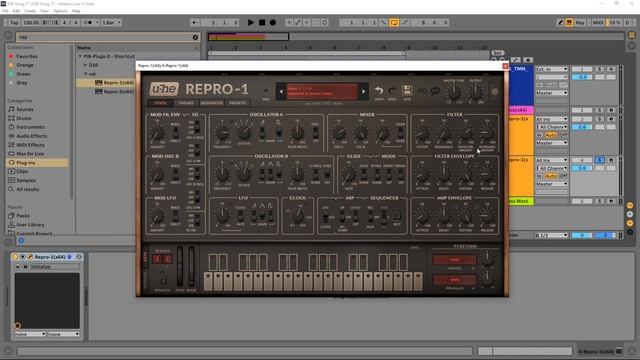The height and width of the screenshot is (360, 640).
Task: Select the Green collection
Action: 23,74
